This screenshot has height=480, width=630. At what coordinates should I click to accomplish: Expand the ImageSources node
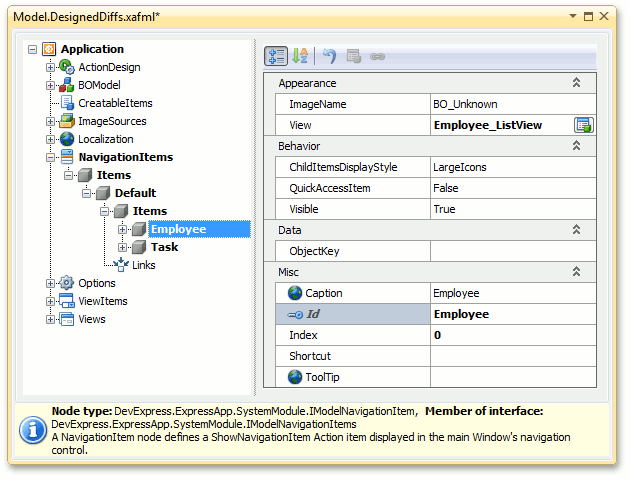[50, 121]
